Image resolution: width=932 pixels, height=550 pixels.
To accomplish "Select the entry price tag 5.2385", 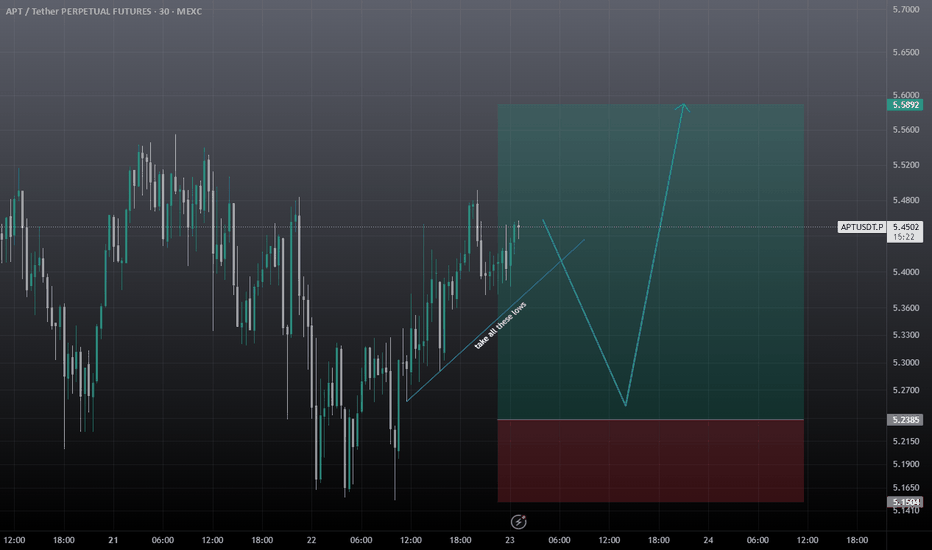I will pyautogui.click(x=905, y=420).
